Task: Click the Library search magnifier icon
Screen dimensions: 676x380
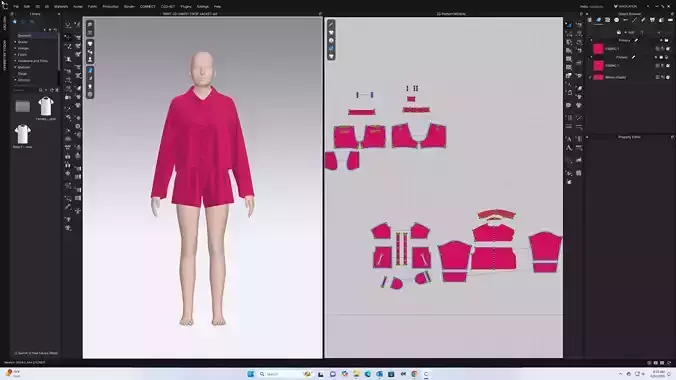Action: (41, 90)
